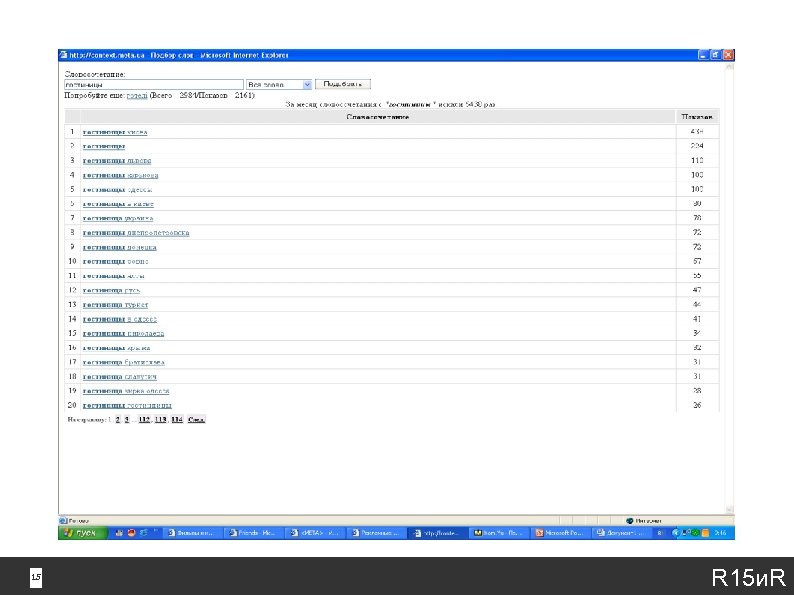Switch to the Документ1 Word taskbar button
794x595 pixels.
tap(622, 533)
